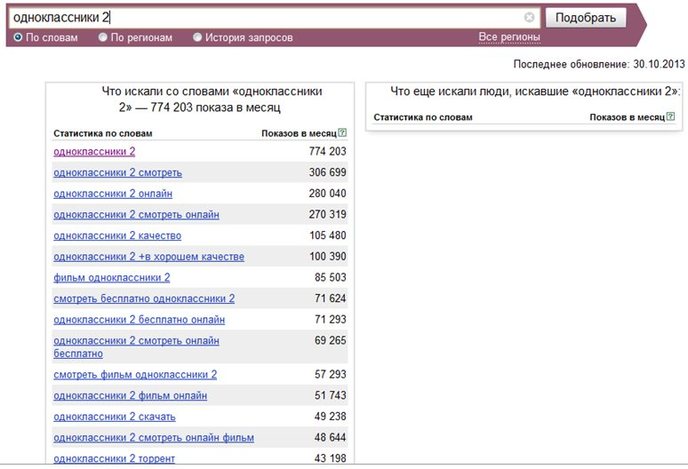Click the 'Подобрать' button
Image resolution: width=688 pixels, height=469 pixels.
(586, 18)
